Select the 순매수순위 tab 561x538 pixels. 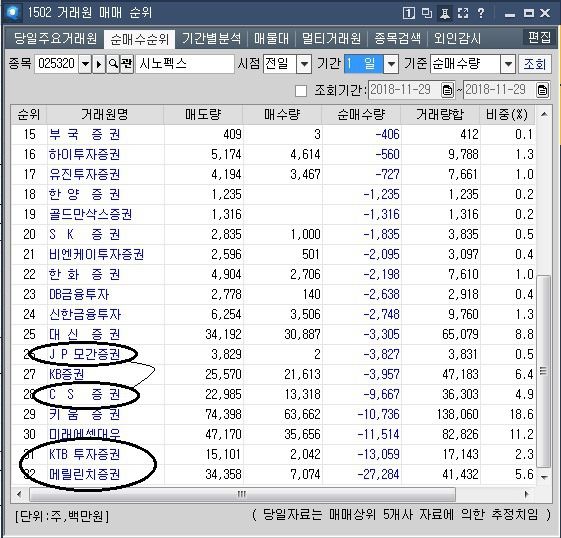140,39
